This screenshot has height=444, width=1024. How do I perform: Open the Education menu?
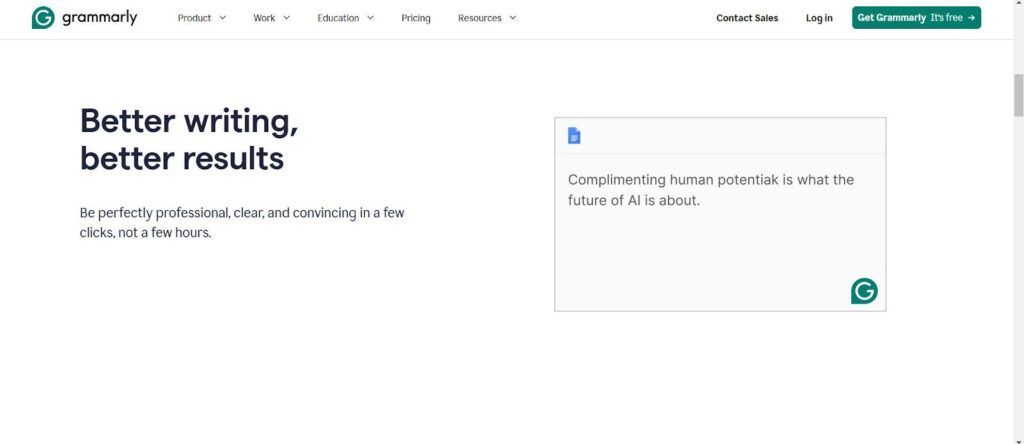(x=345, y=18)
